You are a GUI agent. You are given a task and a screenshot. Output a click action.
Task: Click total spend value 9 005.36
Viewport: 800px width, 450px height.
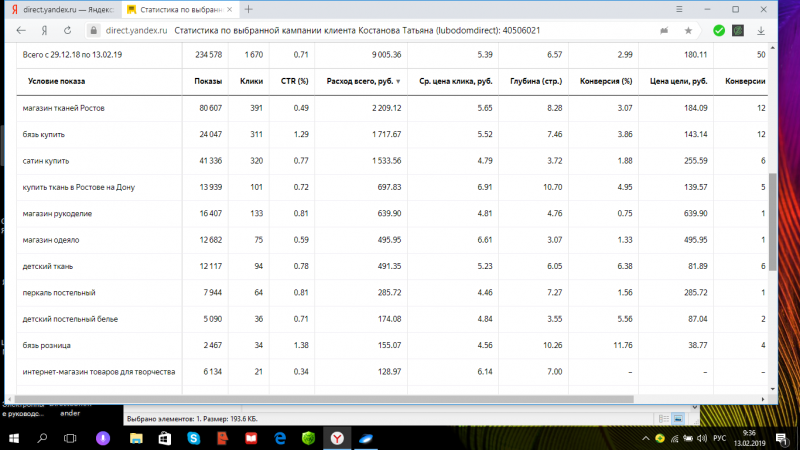click(x=386, y=55)
